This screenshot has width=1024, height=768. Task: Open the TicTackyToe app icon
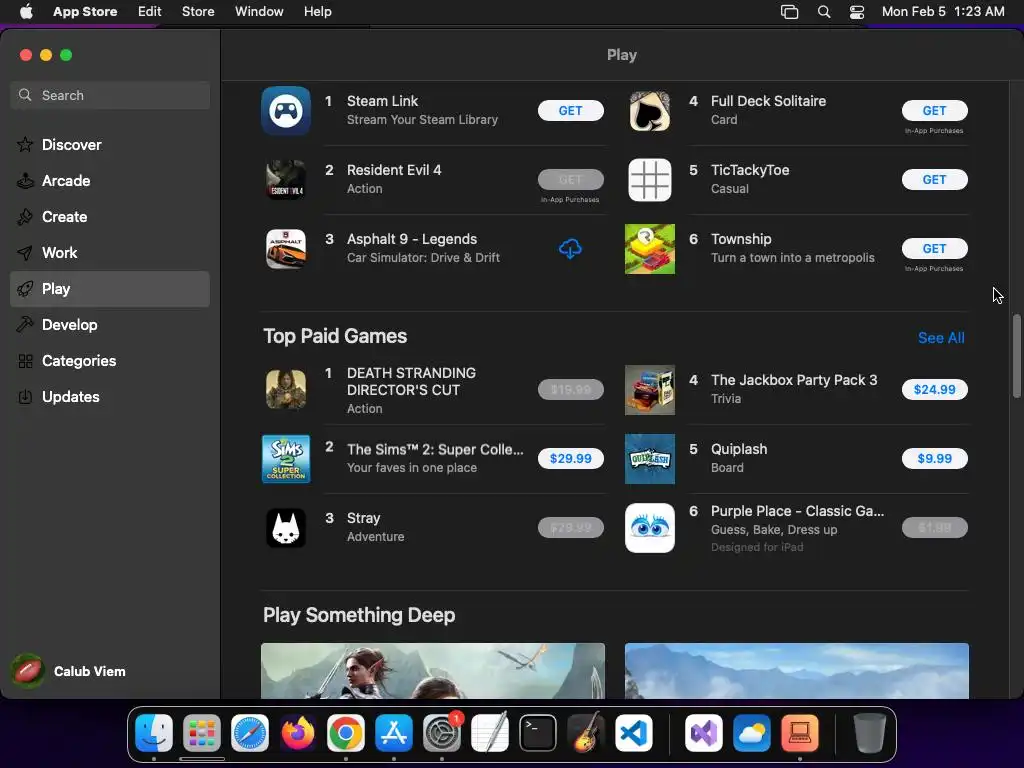pyautogui.click(x=650, y=180)
